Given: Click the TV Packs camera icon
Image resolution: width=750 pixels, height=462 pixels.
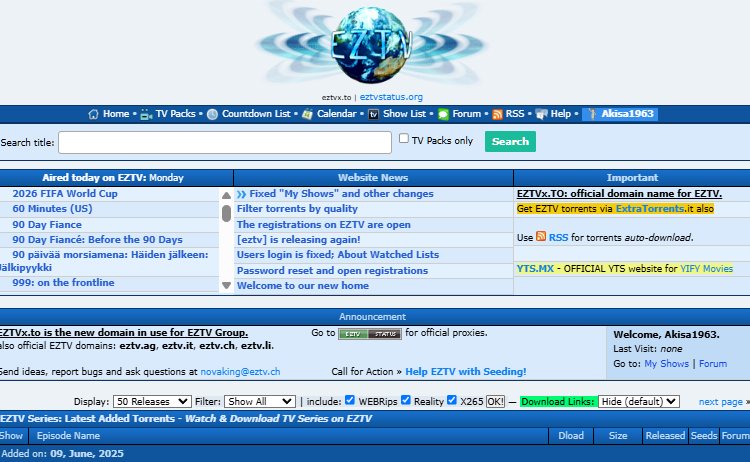Looking at the screenshot, I should click(146, 114).
